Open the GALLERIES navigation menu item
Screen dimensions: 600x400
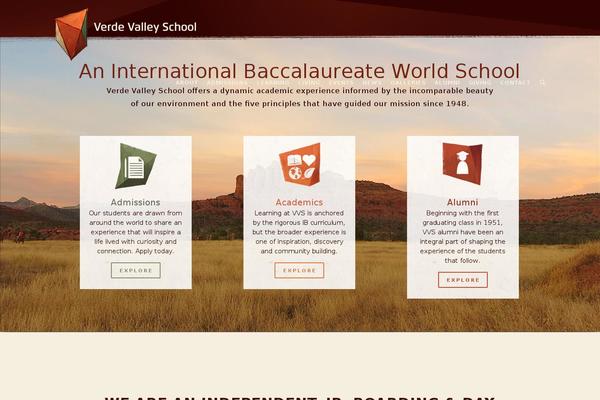tap(408, 82)
